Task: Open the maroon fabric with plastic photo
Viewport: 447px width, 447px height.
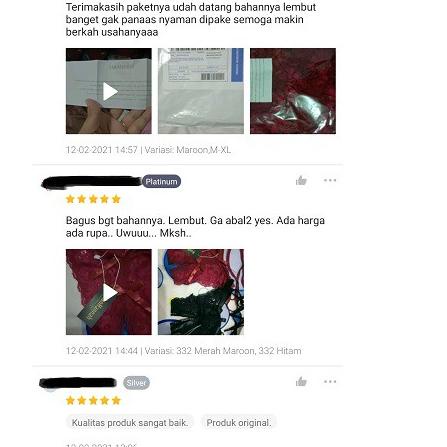Action: click(293, 91)
